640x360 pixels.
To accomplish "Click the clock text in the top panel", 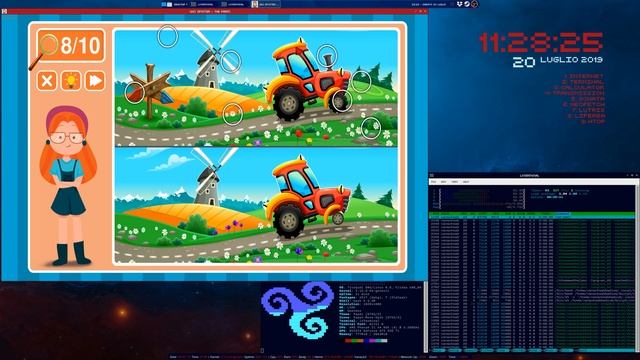I will coord(429,4).
